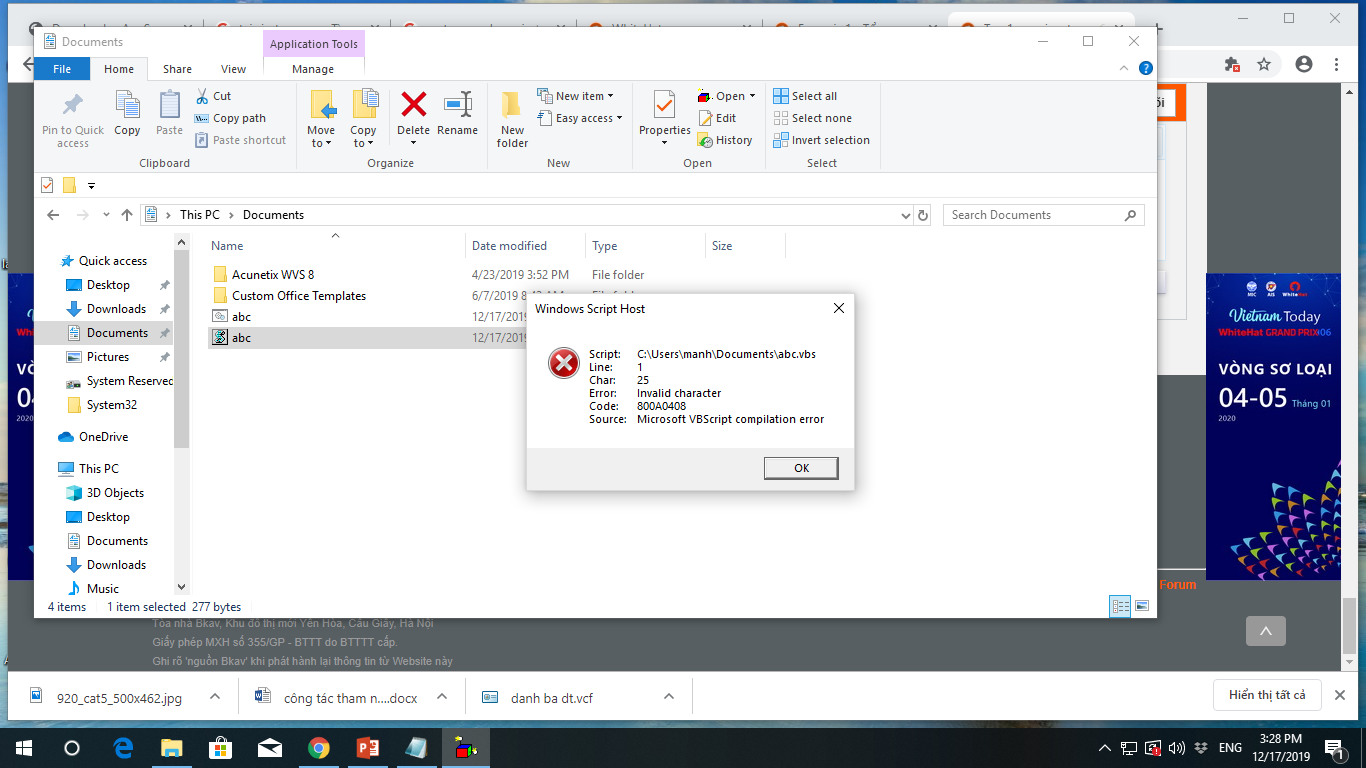Switch to large thumbnails view icon
This screenshot has height=768, width=1366.
click(x=1141, y=606)
